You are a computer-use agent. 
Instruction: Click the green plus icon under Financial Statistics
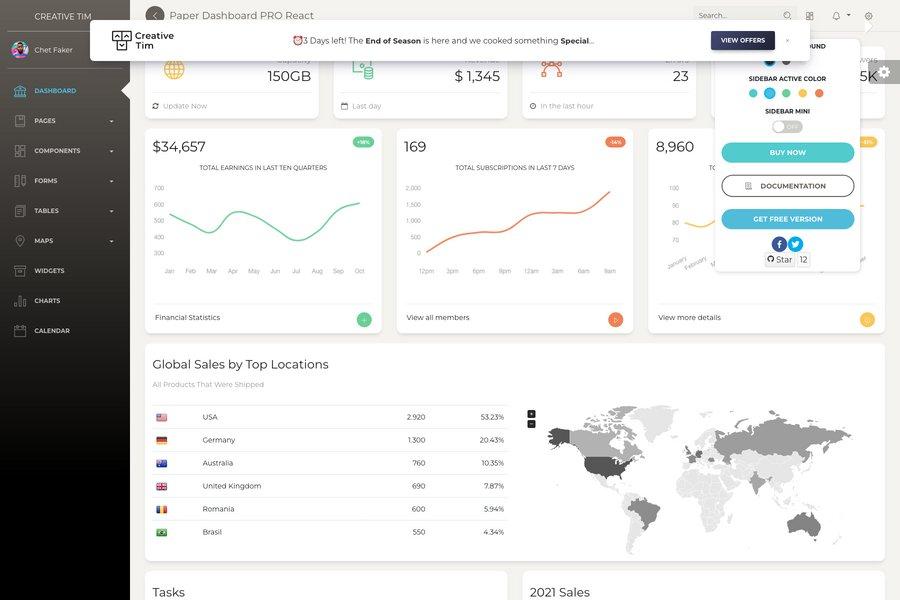click(364, 320)
